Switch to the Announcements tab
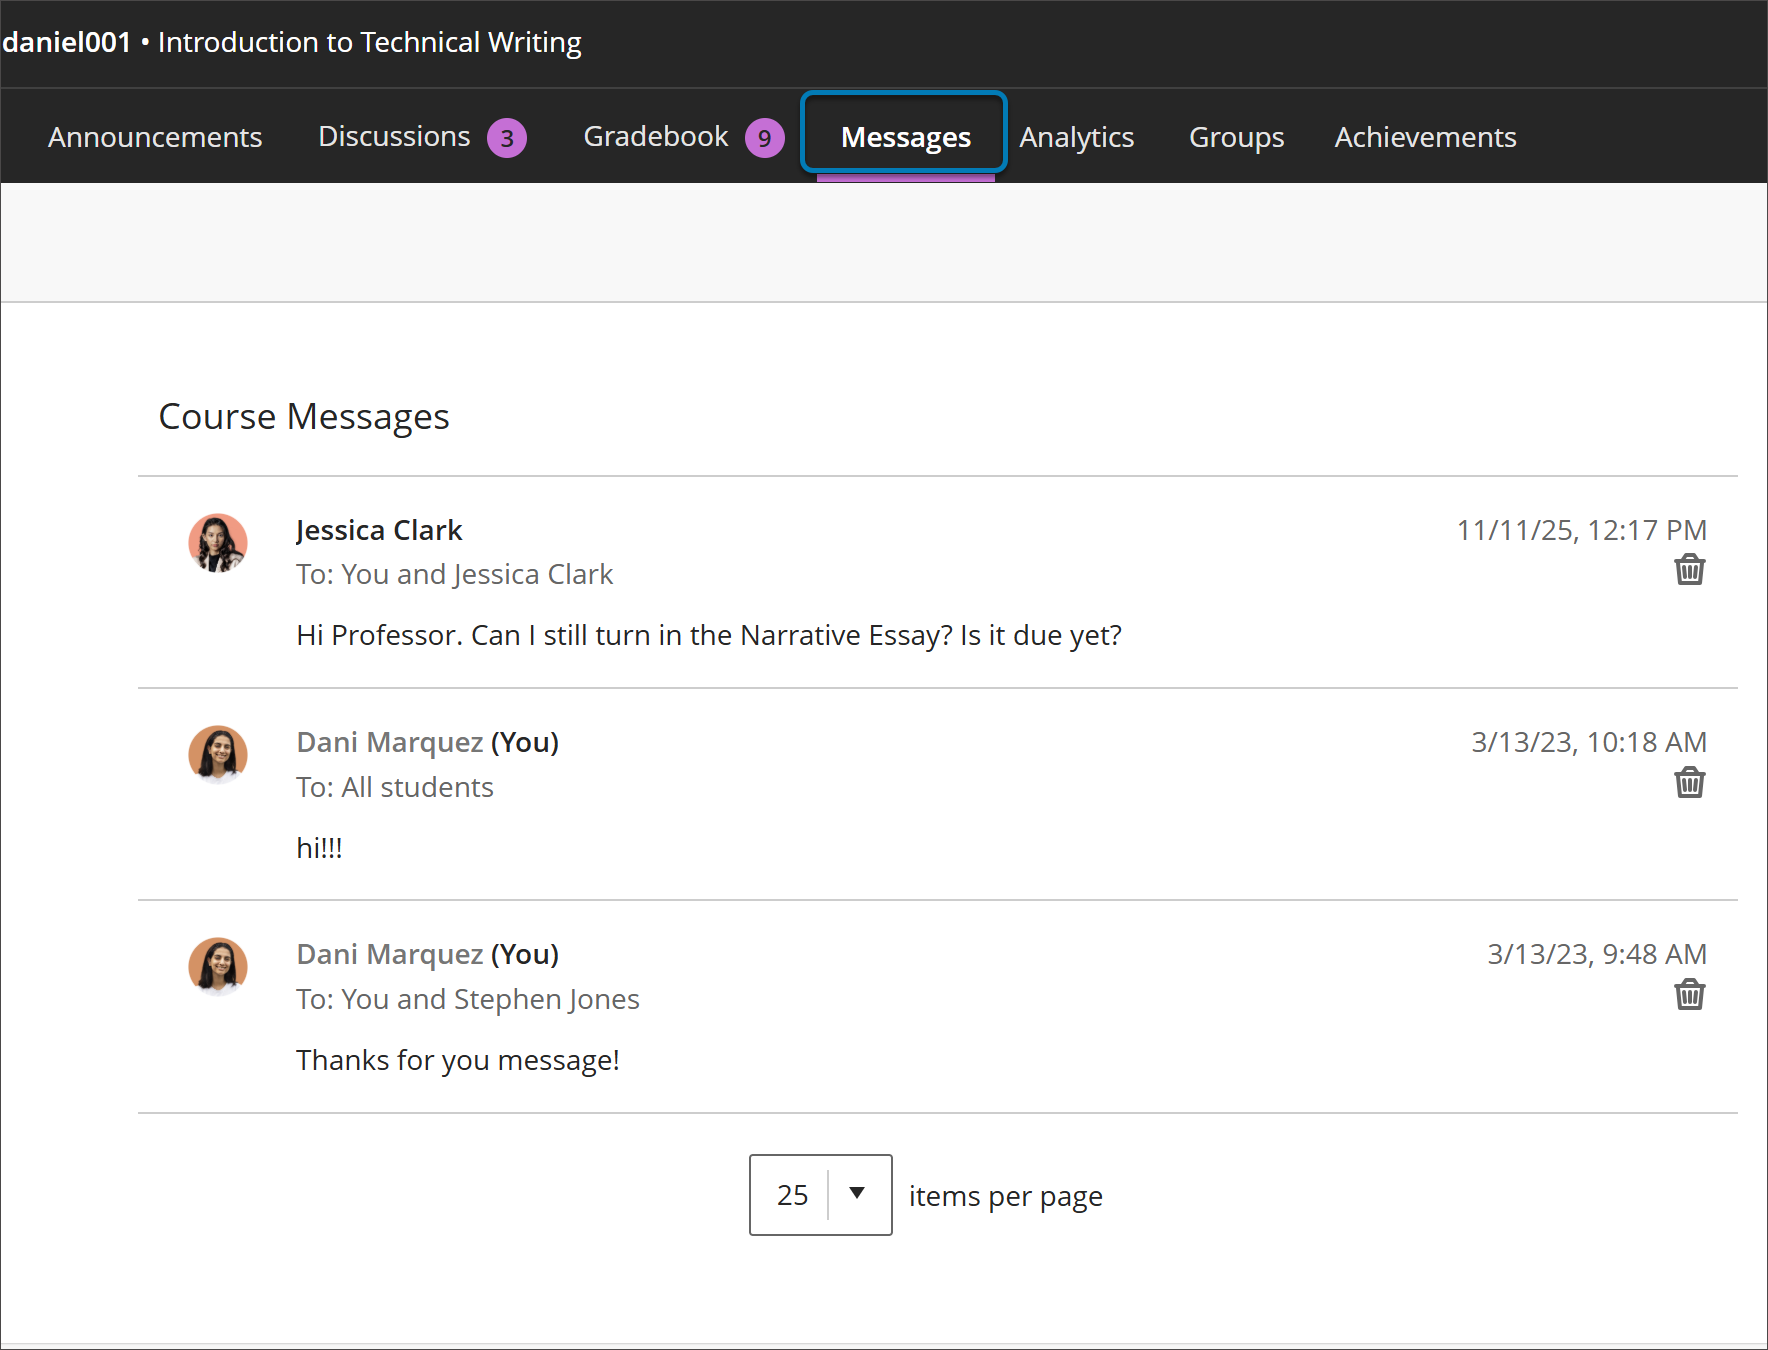This screenshot has height=1350, width=1768. pyautogui.click(x=155, y=137)
